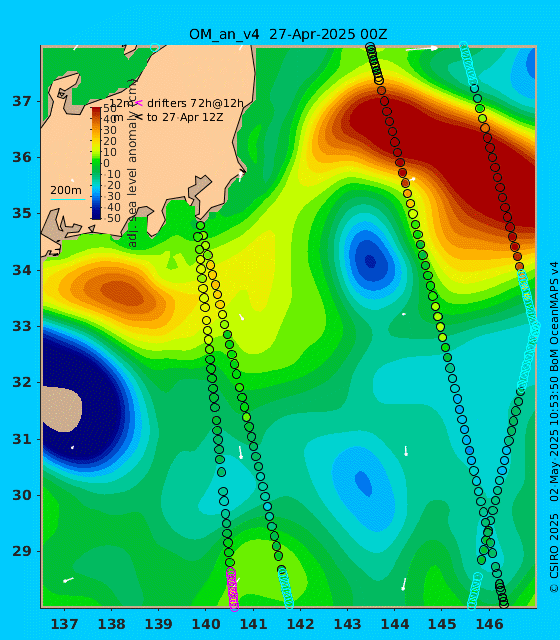Click the '200m' scale label
560x640 pixels.
click(66, 190)
